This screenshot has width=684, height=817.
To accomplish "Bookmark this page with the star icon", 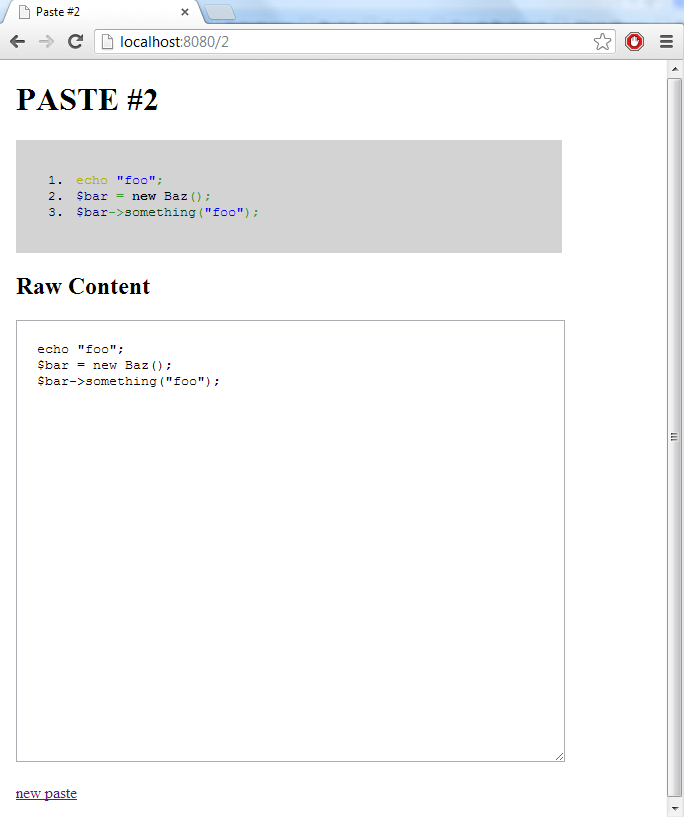I will tap(602, 41).
